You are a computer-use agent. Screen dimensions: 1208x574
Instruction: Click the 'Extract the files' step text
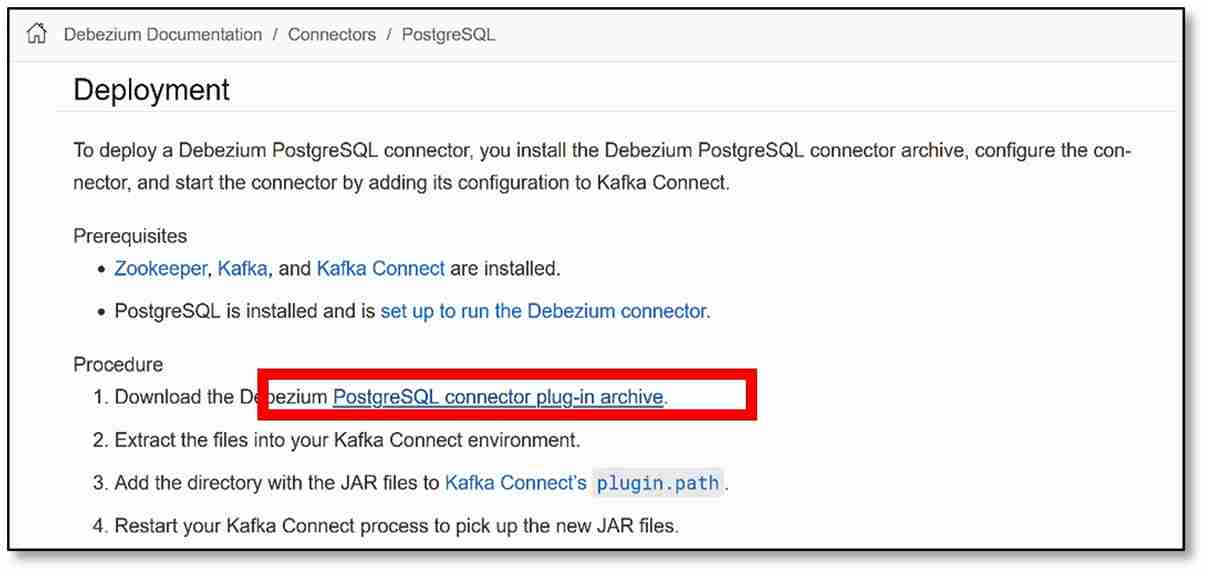tap(347, 440)
